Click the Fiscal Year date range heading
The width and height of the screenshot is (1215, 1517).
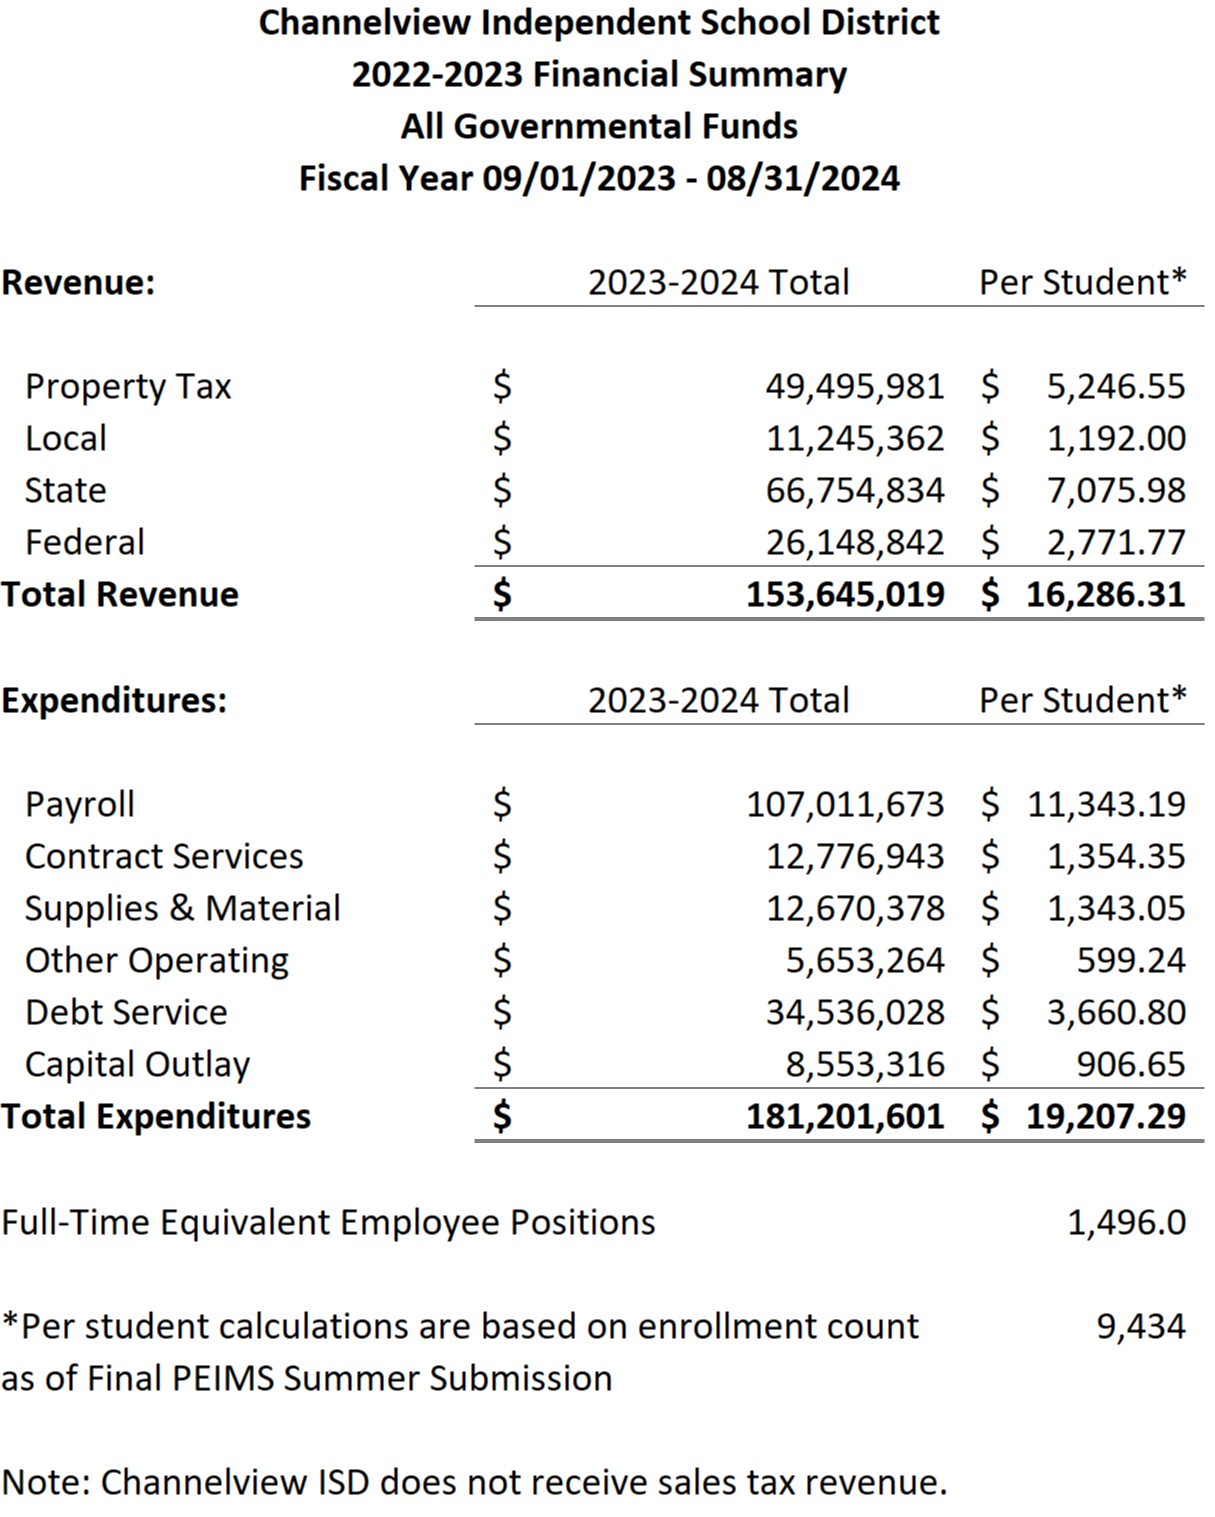pos(599,178)
